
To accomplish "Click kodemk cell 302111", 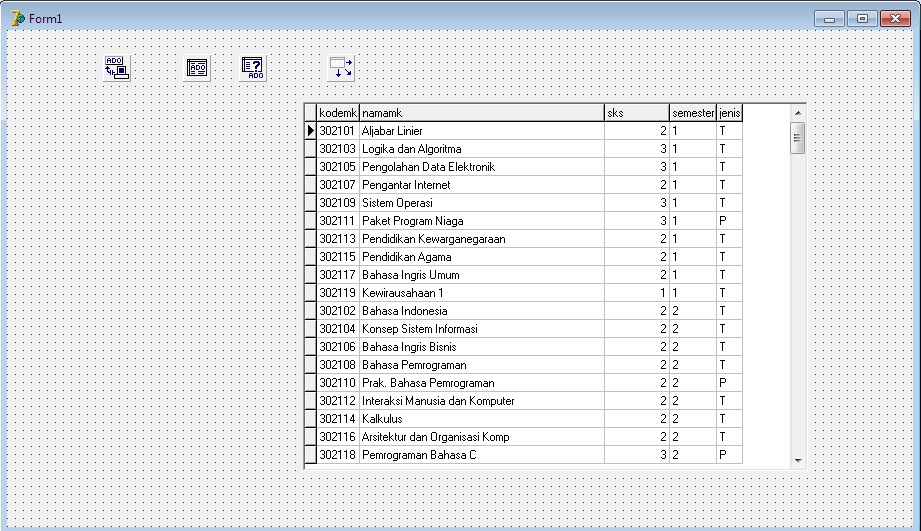I will pyautogui.click(x=338, y=221).
